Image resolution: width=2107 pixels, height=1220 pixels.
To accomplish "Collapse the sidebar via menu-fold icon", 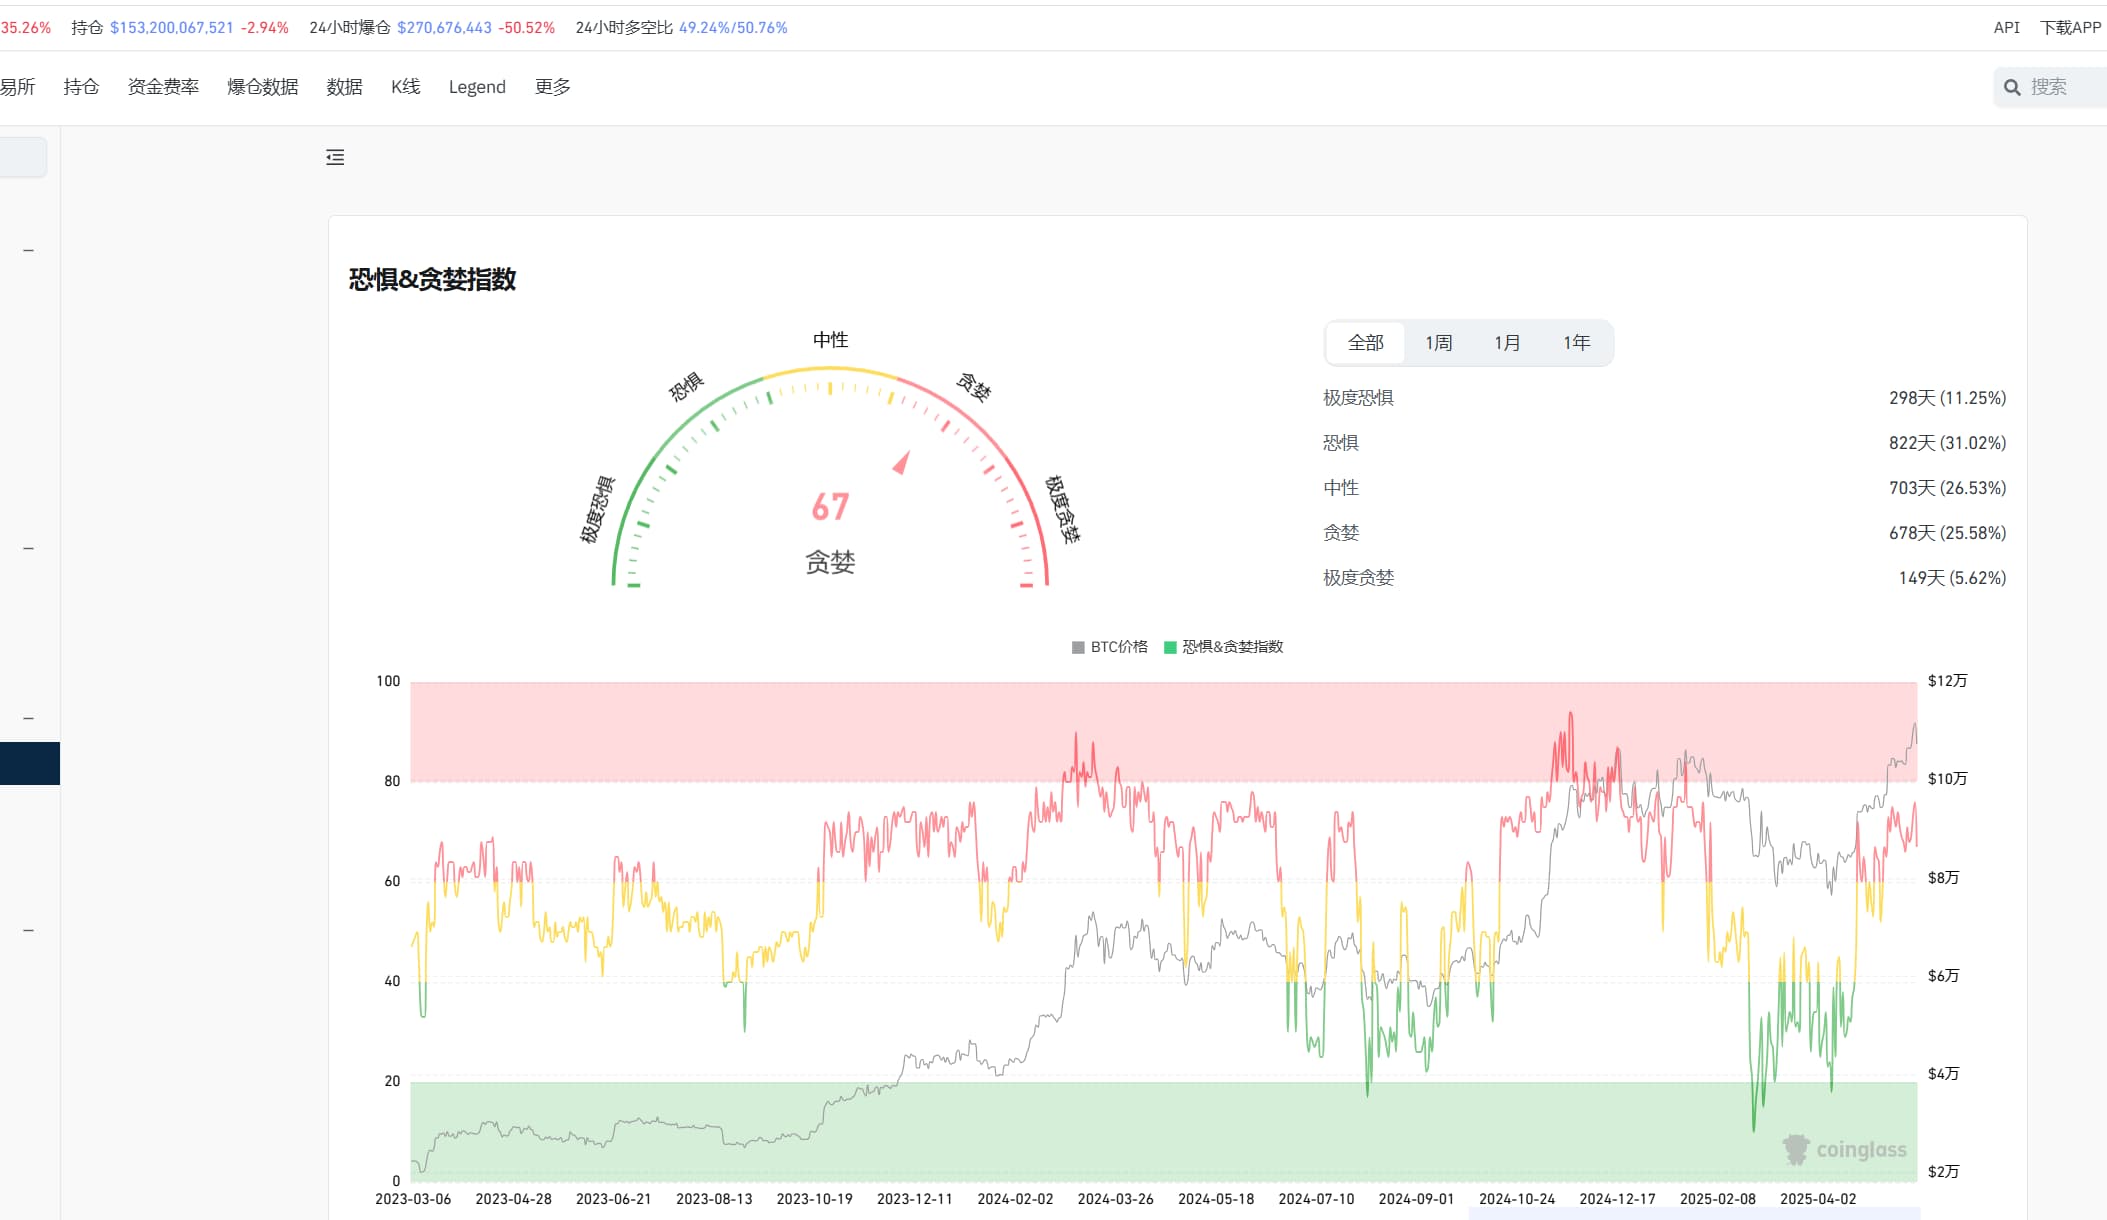I will click(335, 157).
